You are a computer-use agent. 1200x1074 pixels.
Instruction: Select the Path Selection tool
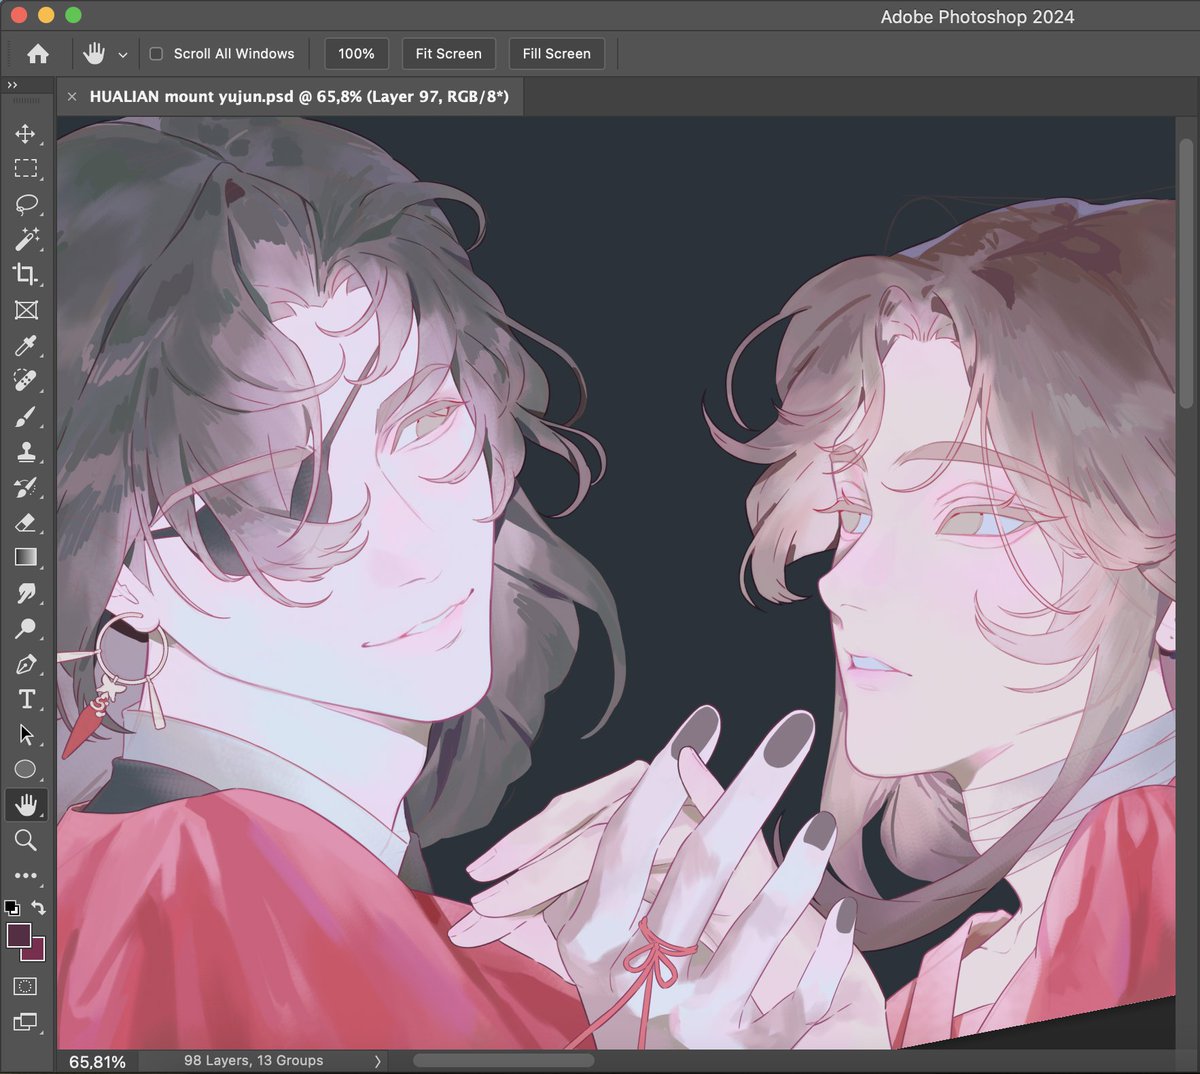click(x=26, y=734)
